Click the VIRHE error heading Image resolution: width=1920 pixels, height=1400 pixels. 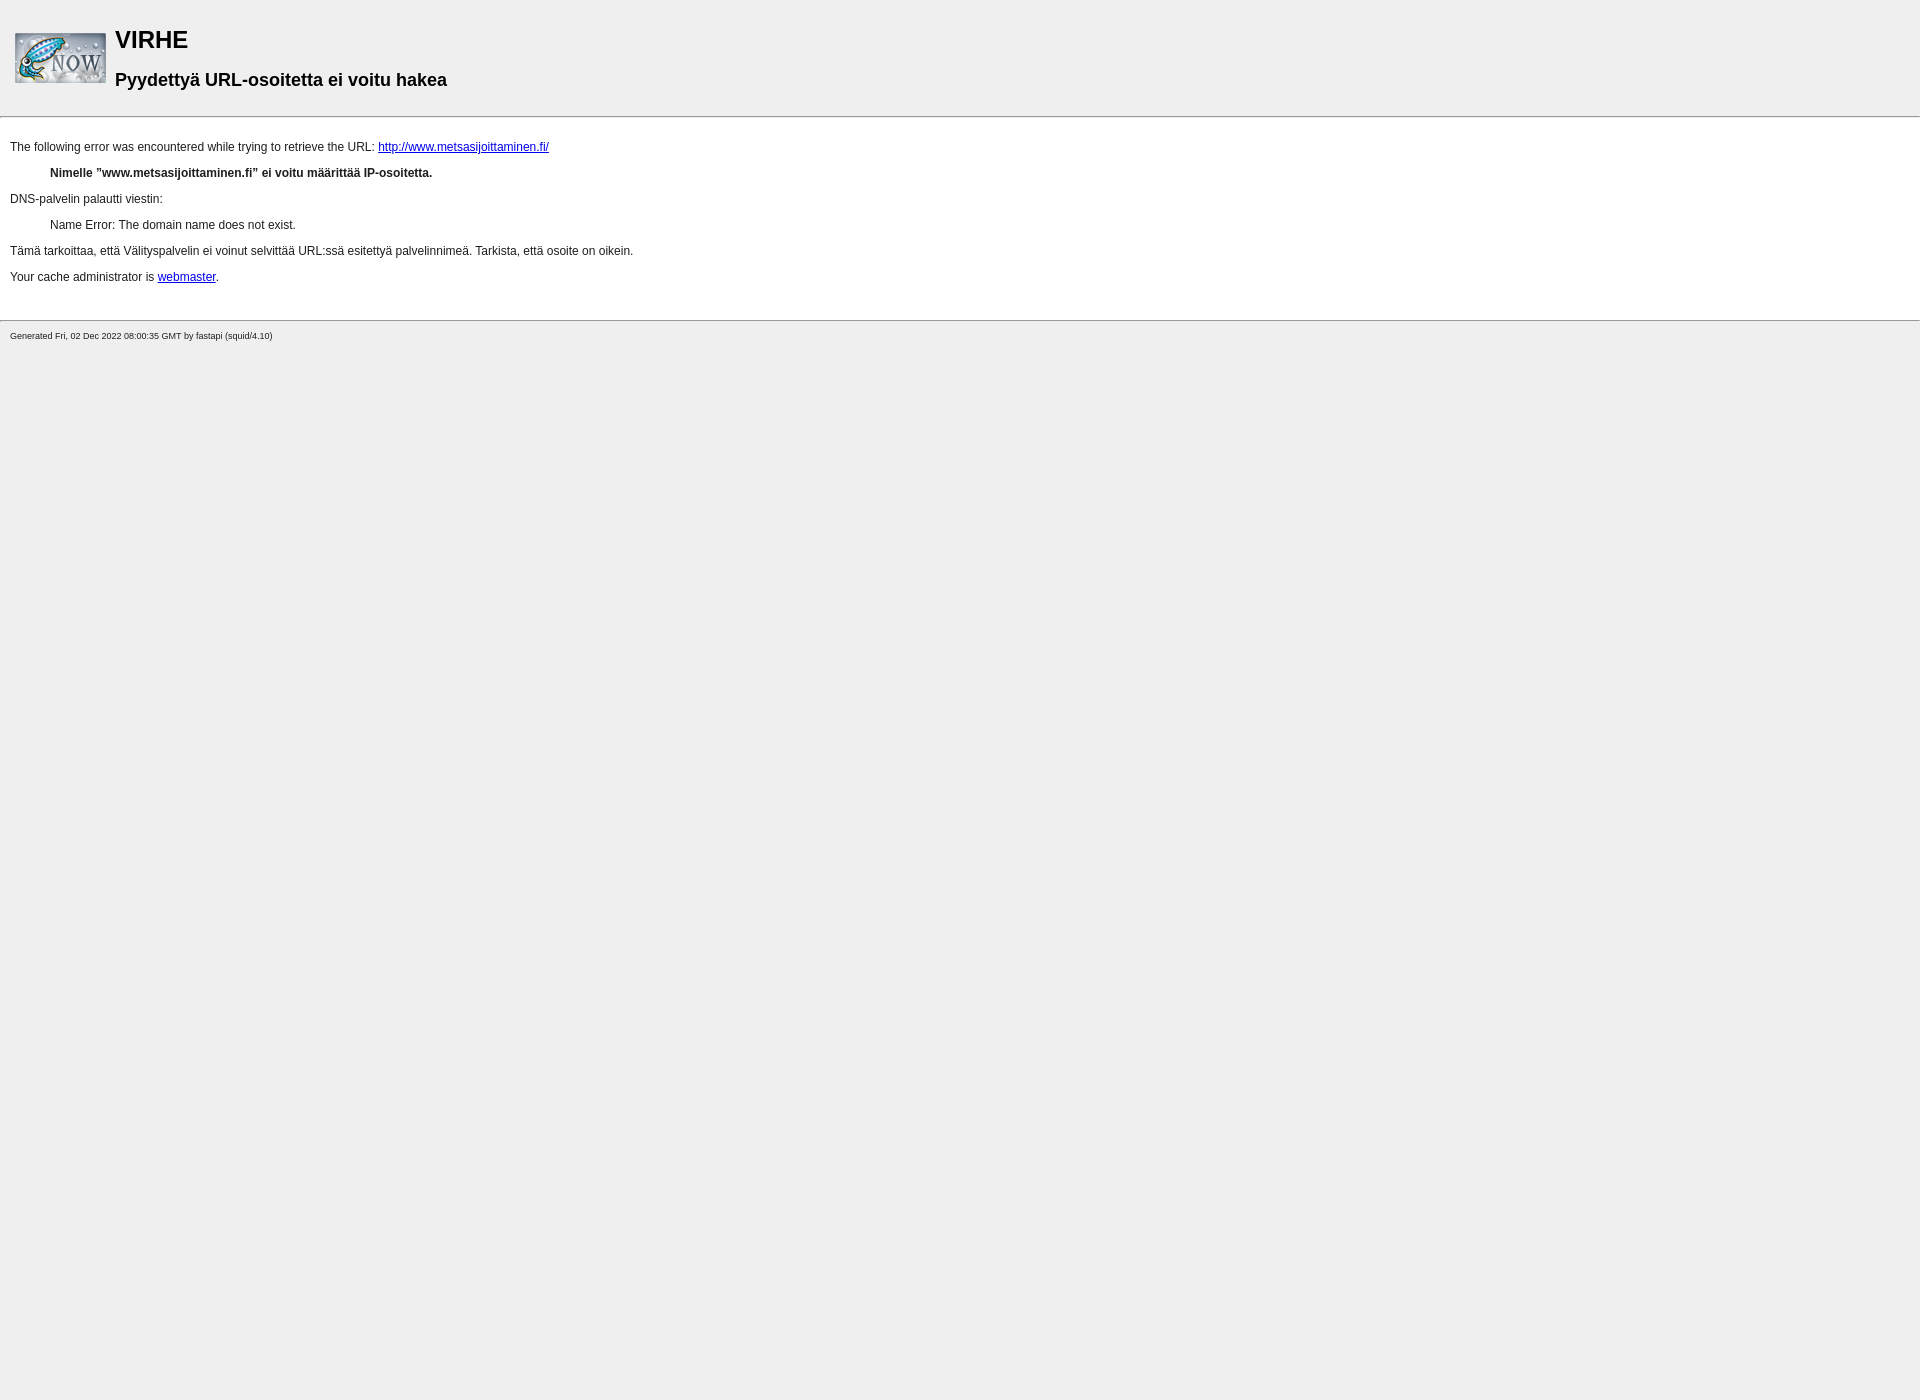pyautogui.click(x=151, y=39)
